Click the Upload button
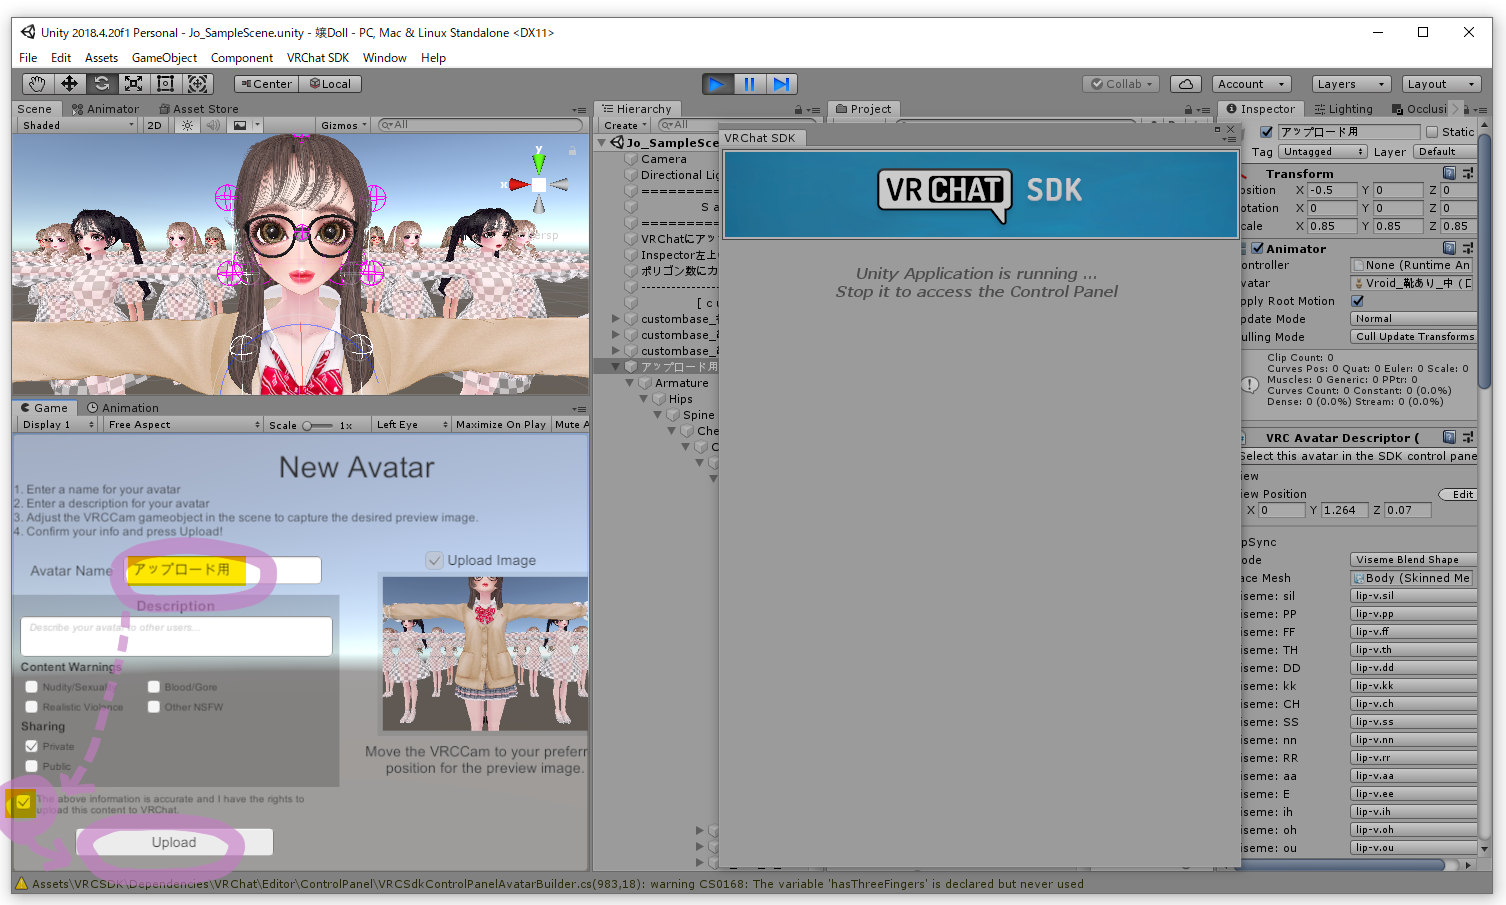 click(x=174, y=843)
